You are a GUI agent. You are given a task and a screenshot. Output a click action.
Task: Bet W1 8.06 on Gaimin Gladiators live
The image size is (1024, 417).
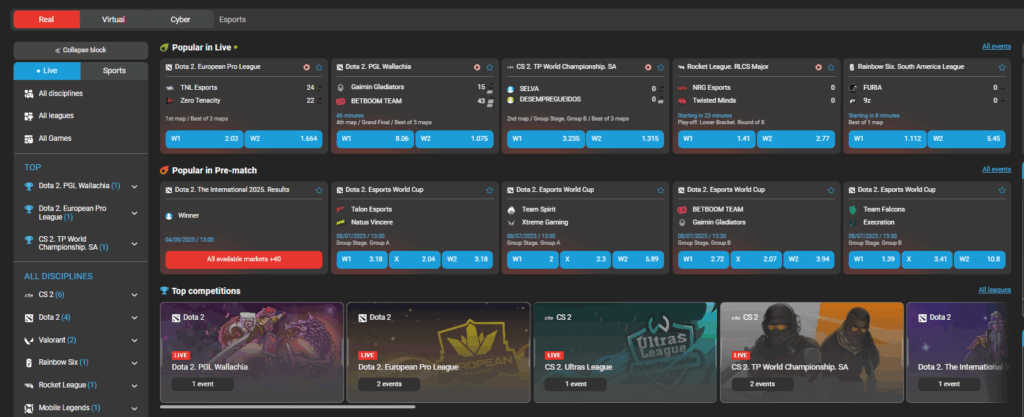375,138
